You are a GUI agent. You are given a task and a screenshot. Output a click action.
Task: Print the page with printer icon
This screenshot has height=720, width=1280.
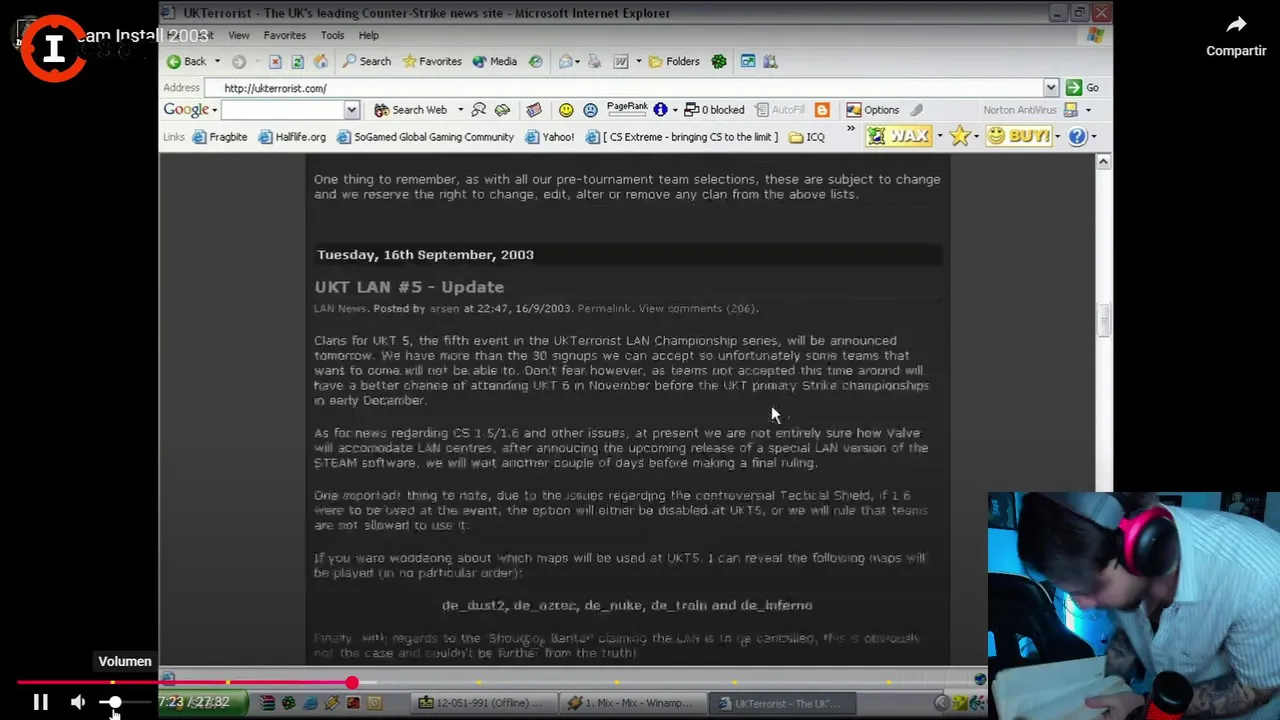click(x=594, y=62)
